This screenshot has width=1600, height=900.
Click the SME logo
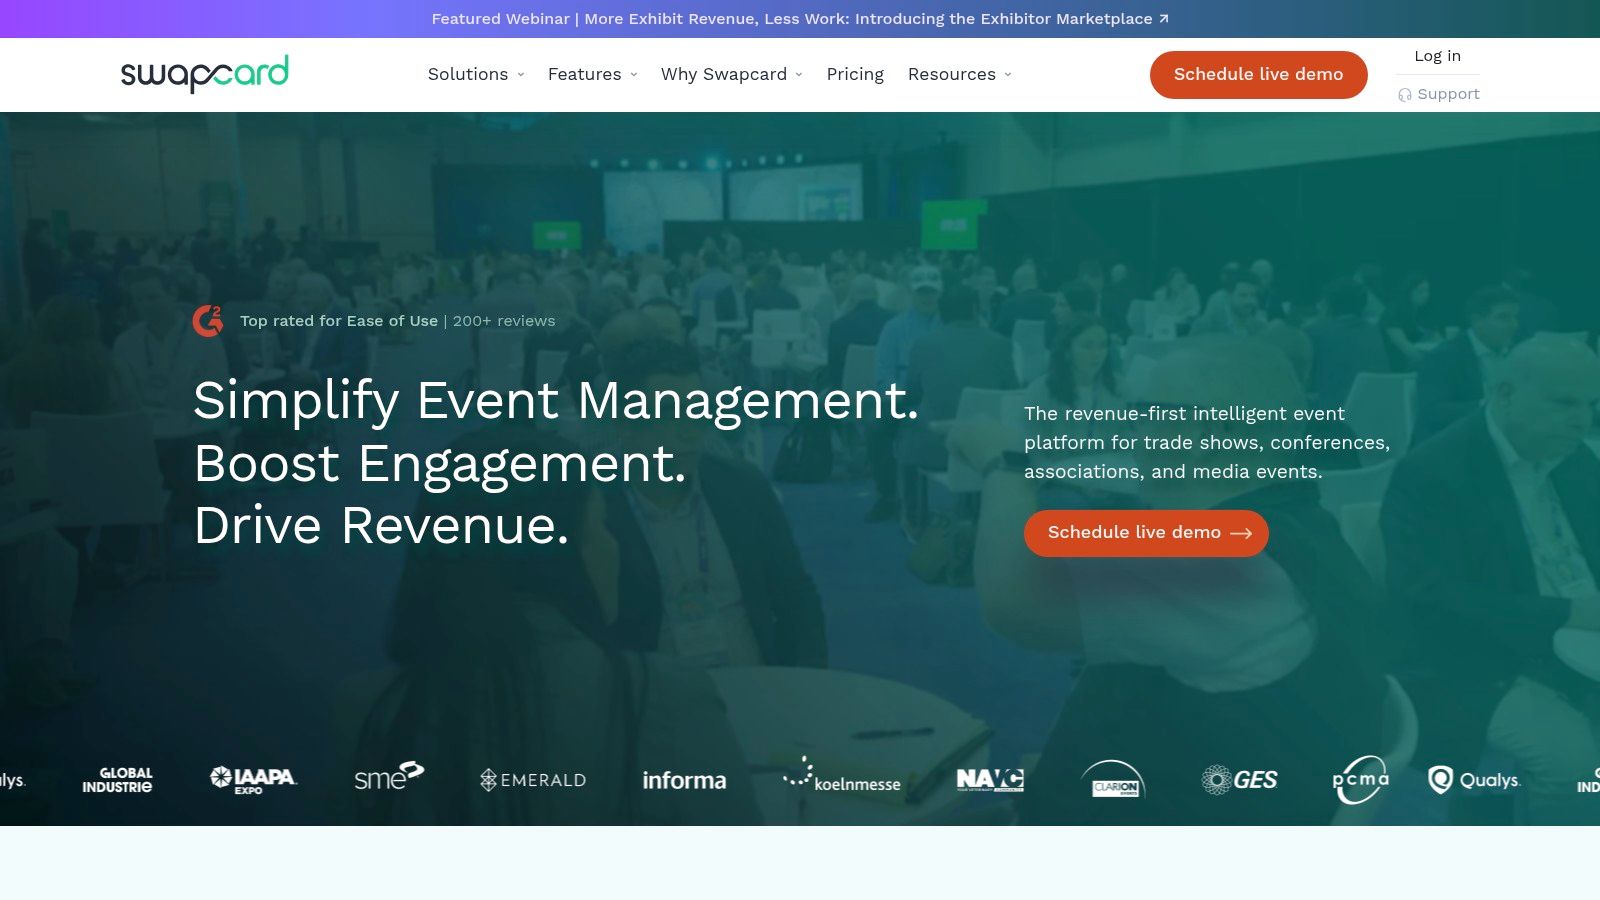click(389, 776)
